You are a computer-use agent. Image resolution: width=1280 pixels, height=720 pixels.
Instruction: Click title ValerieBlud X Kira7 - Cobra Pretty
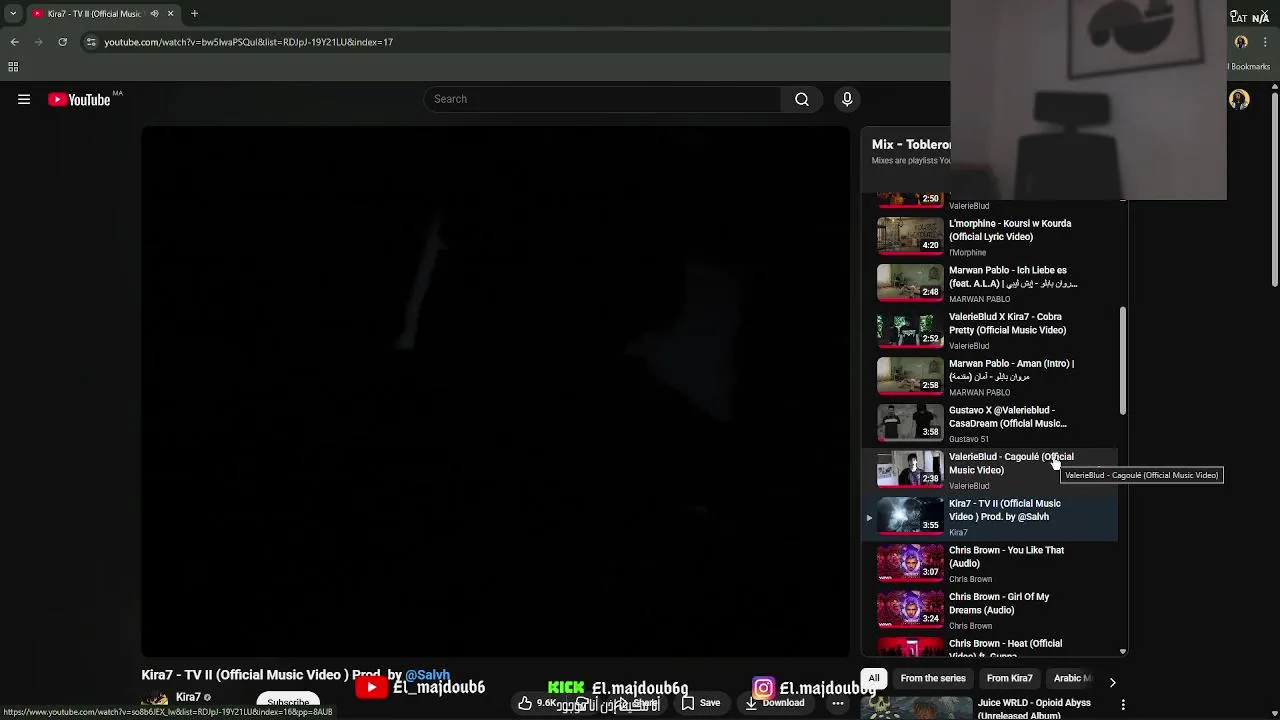(1007, 323)
